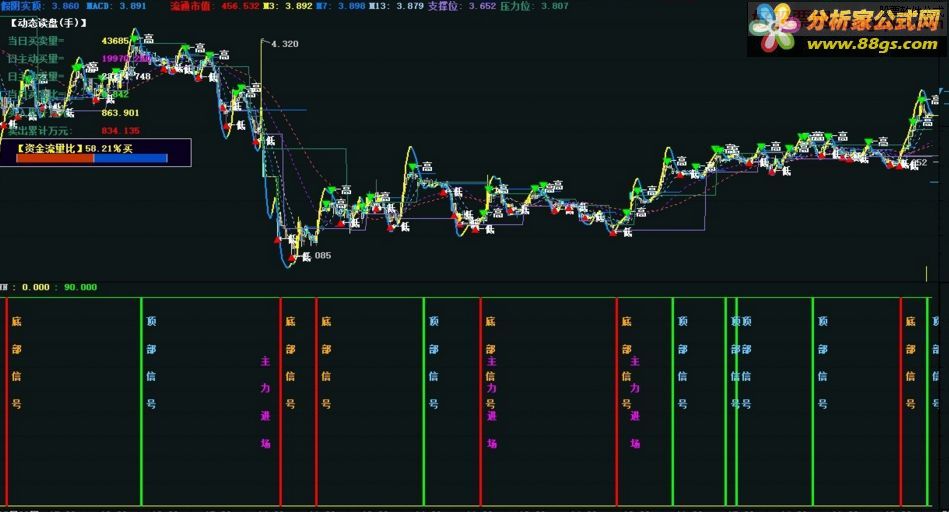
Task: Click the M13 3.879 indicator value
Action: (x=396, y=6)
